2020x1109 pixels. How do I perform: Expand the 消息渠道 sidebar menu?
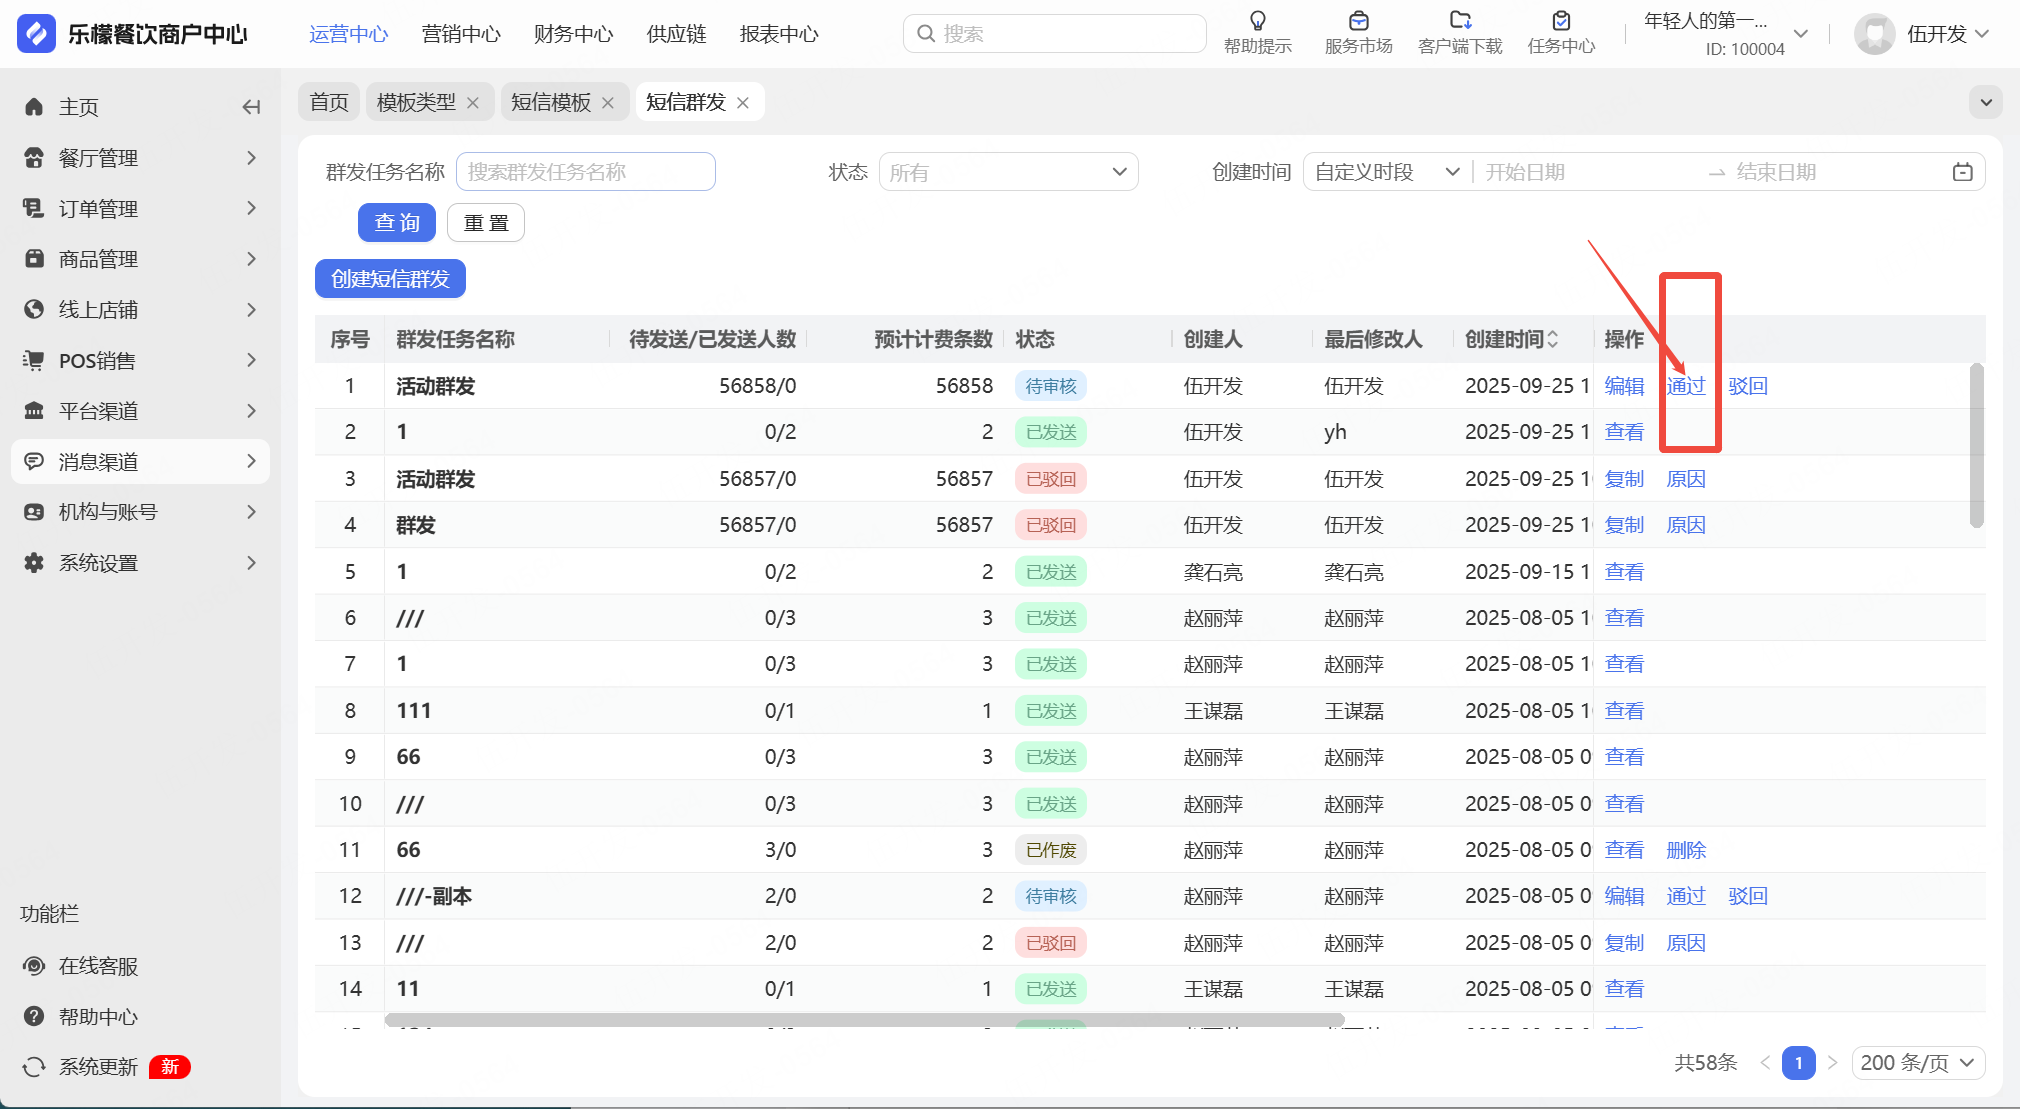click(x=140, y=462)
